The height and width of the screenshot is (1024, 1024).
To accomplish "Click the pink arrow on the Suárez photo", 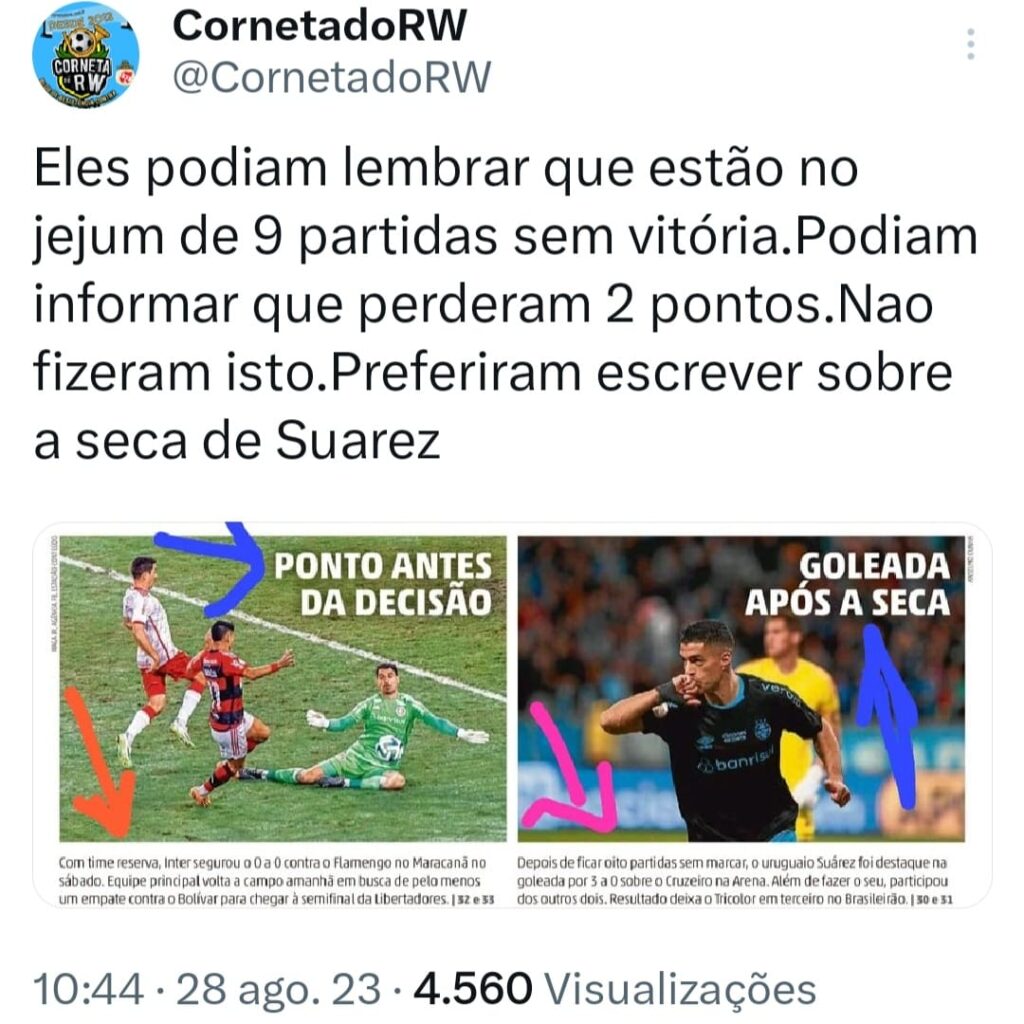I will click(x=571, y=769).
